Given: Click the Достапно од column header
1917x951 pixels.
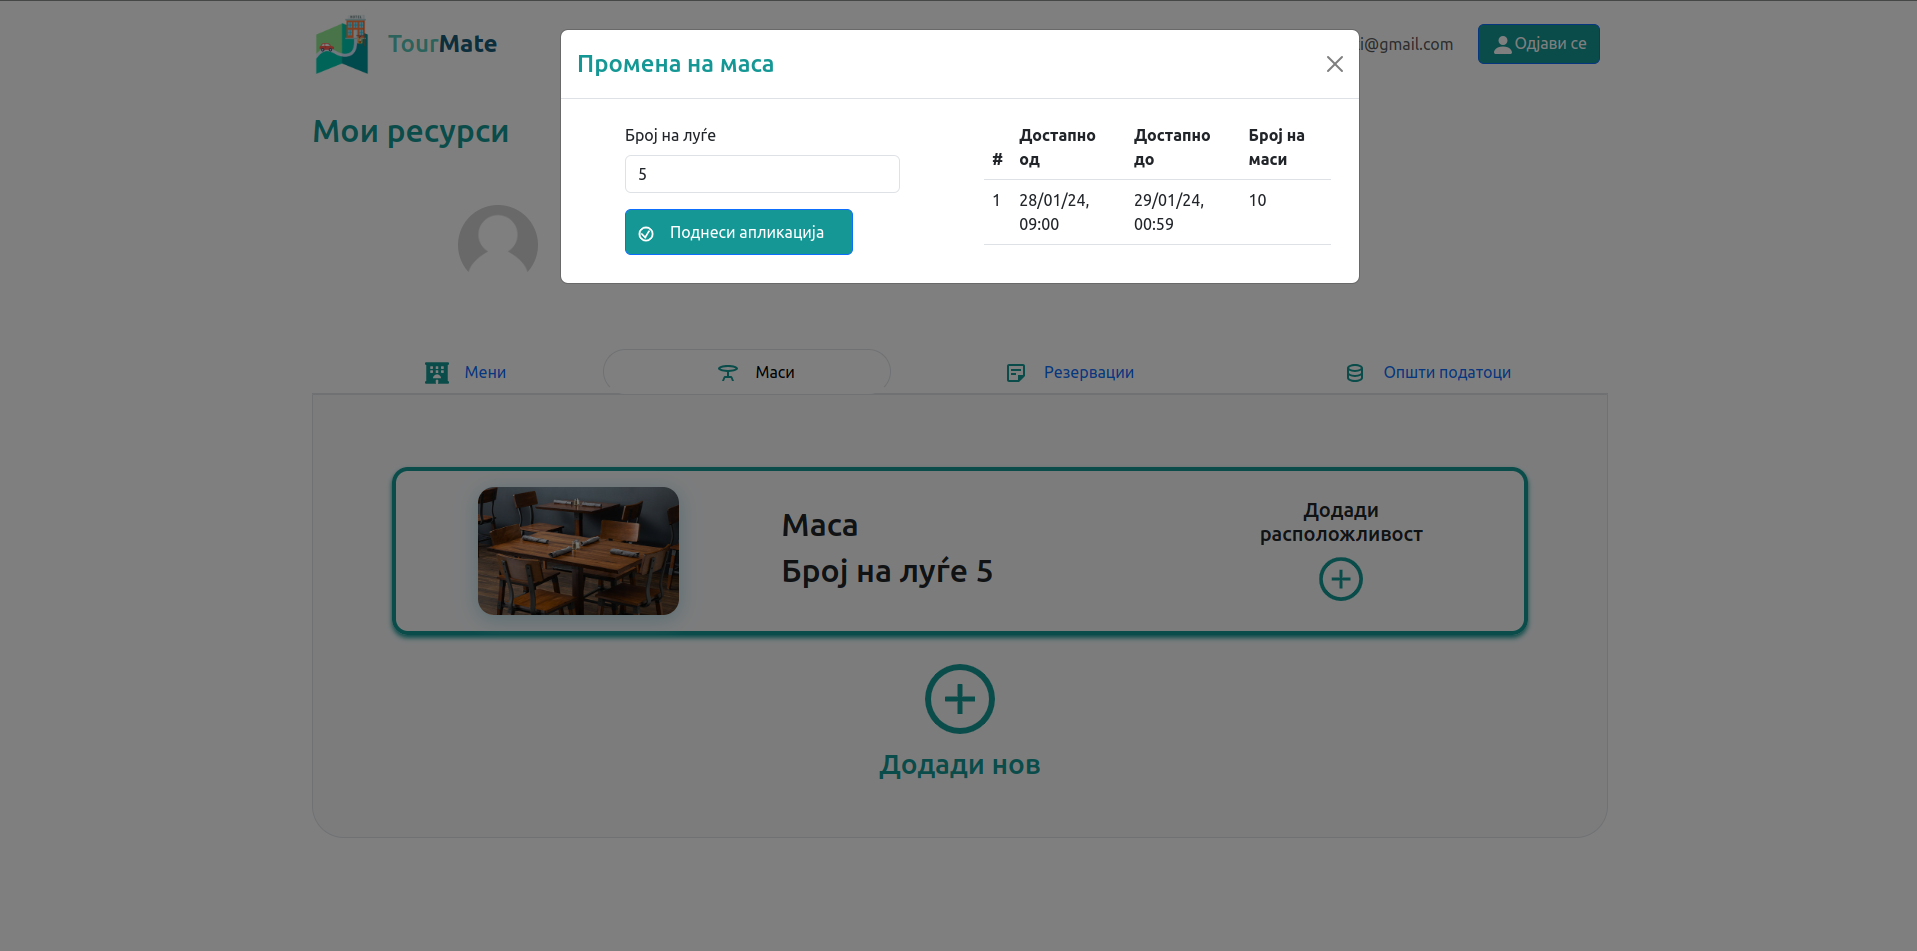Looking at the screenshot, I should (1057, 147).
